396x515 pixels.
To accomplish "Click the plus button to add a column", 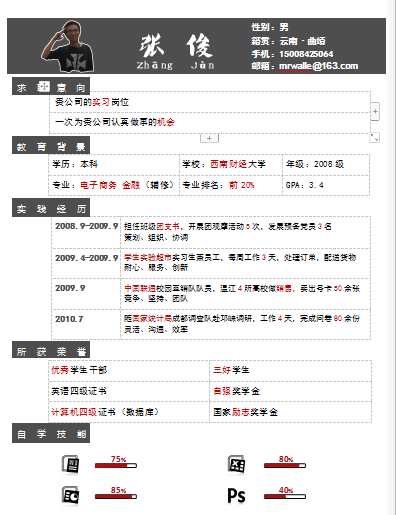I will coord(375,111).
